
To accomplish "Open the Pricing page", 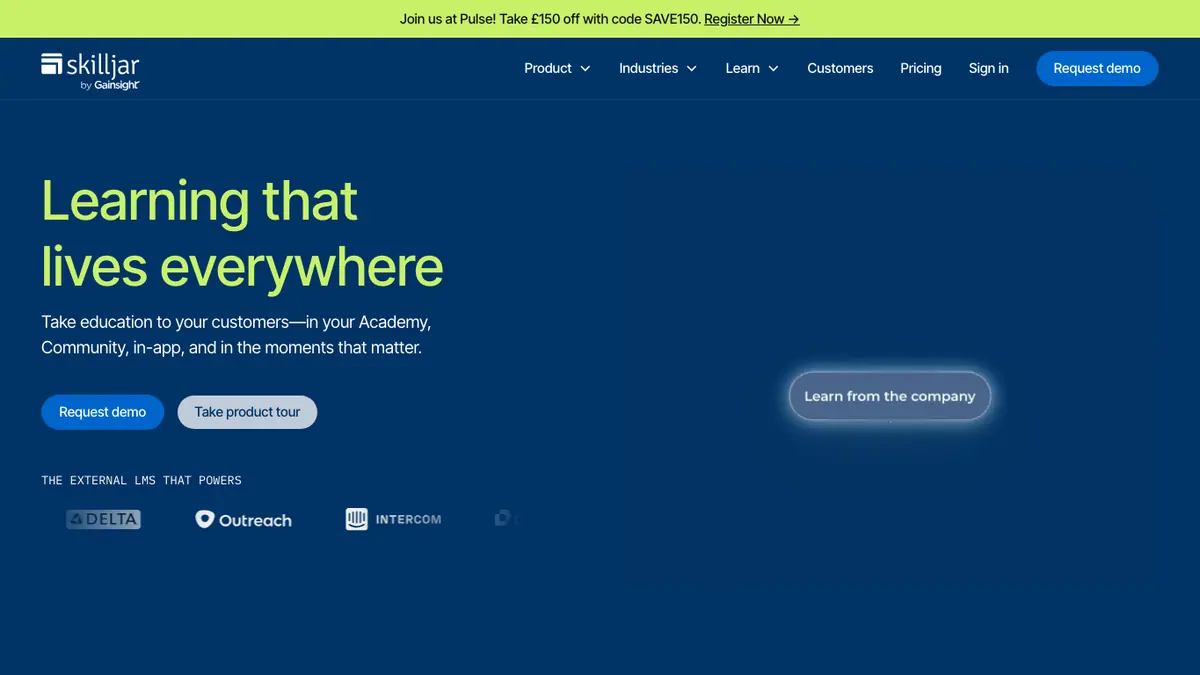I will tap(921, 68).
